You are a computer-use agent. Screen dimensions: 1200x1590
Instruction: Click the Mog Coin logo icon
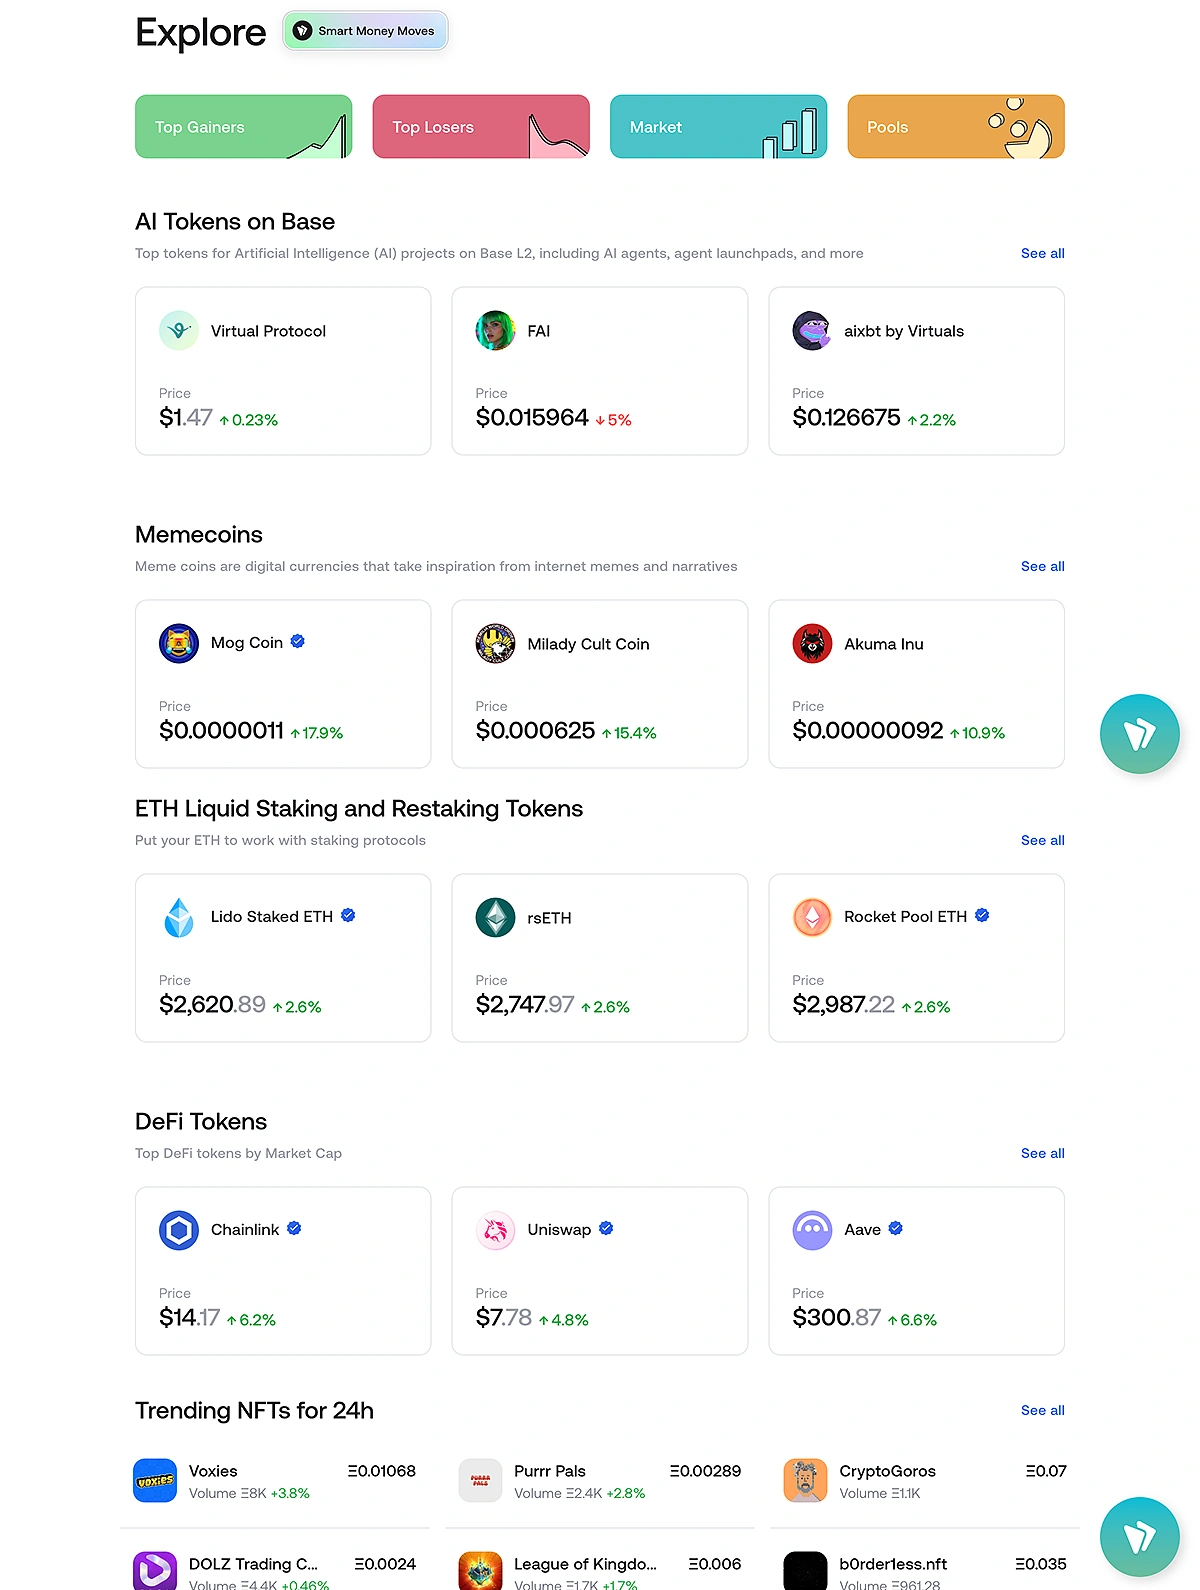[179, 644]
